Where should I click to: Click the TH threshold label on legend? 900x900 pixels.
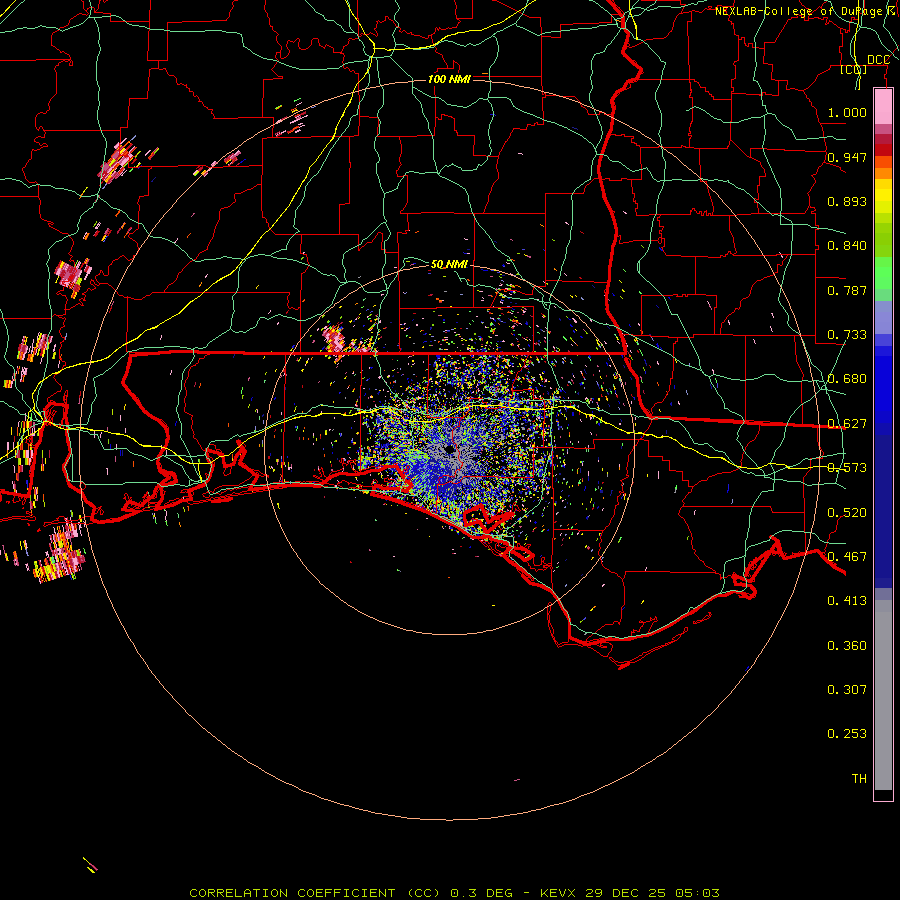pyautogui.click(x=859, y=779)
